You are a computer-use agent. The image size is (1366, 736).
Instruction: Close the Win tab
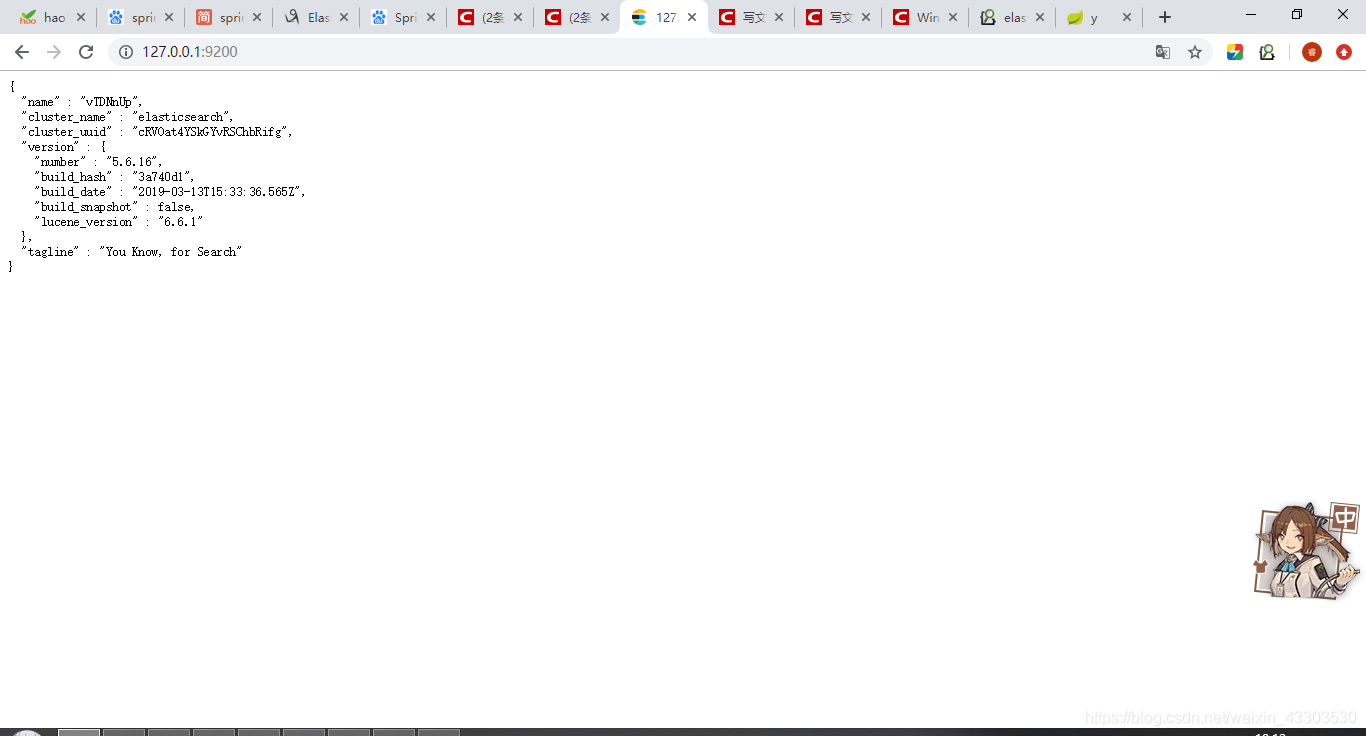pos(953,17)
